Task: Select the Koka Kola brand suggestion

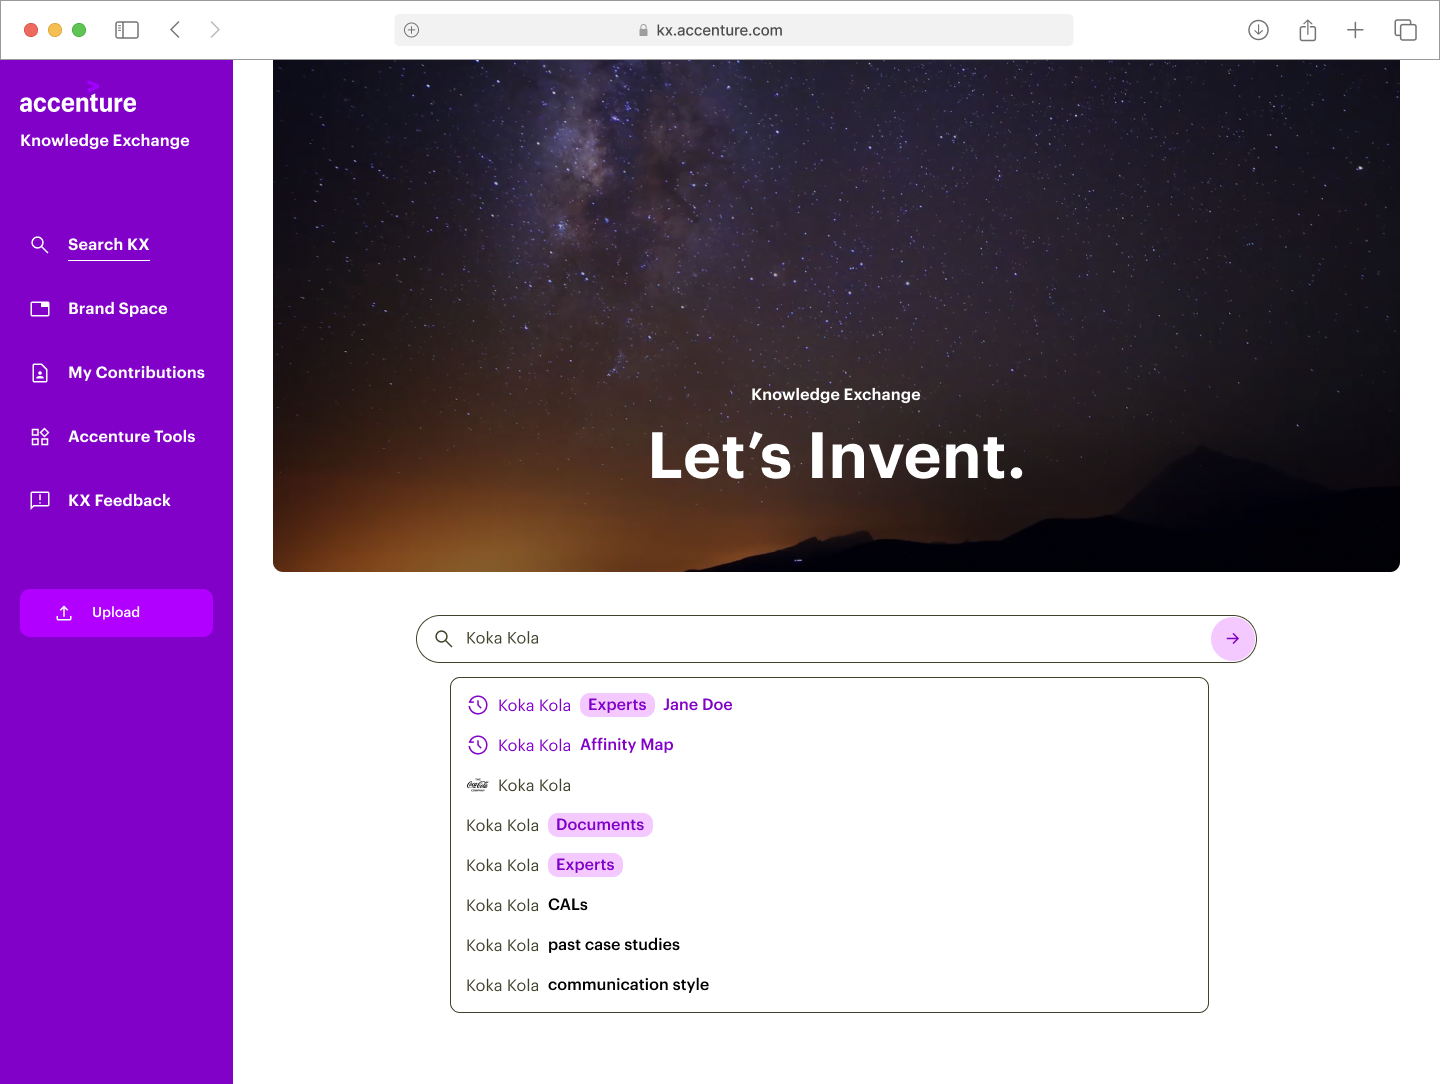Action: coord(829,785)
